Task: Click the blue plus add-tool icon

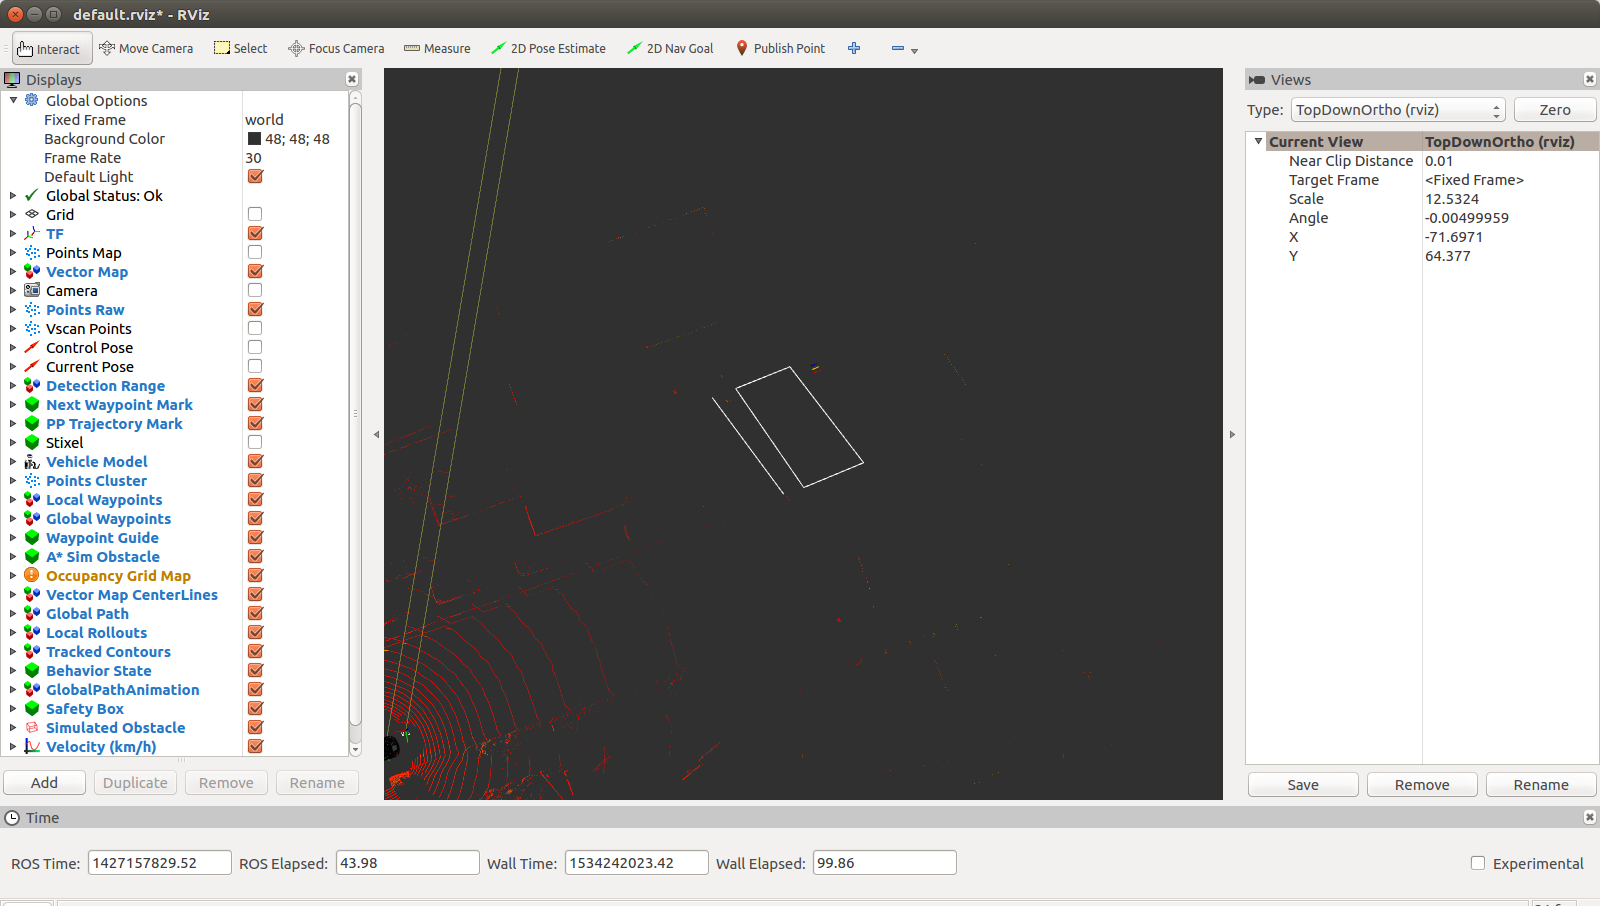Action: [x=854, y=48]
